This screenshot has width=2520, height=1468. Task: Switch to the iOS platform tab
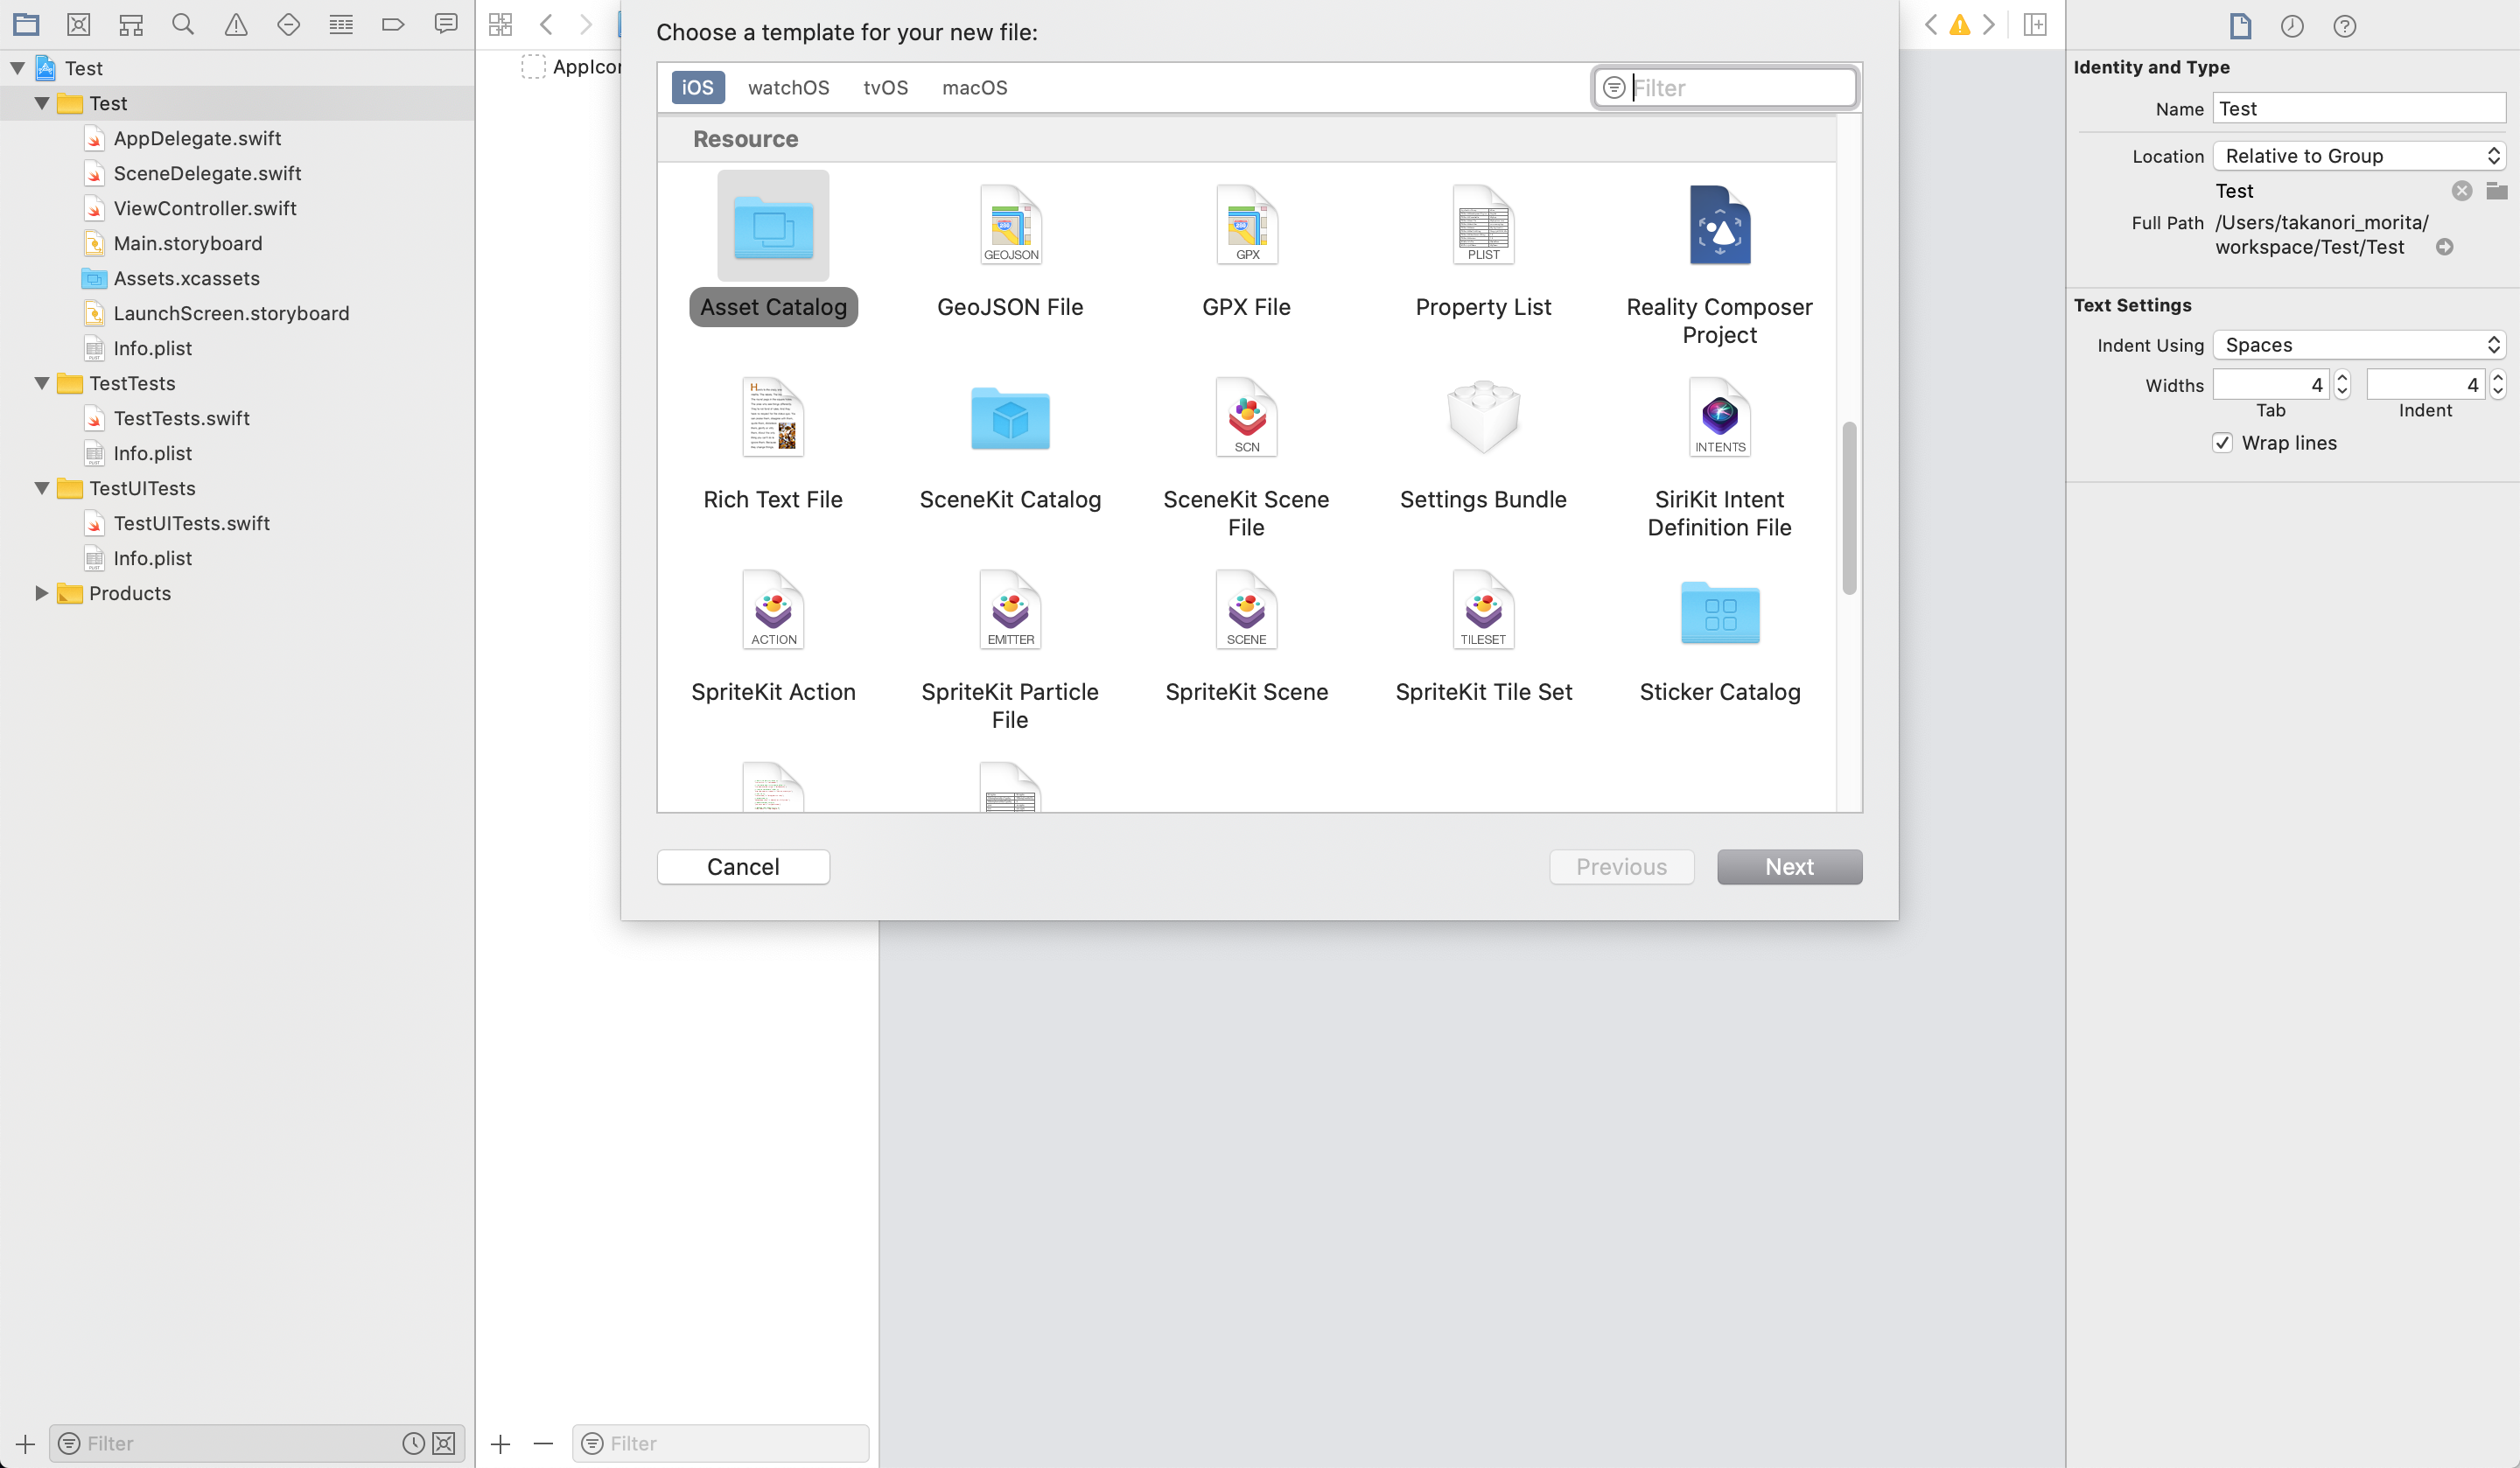pyautogui.click(x=697, y=87)
